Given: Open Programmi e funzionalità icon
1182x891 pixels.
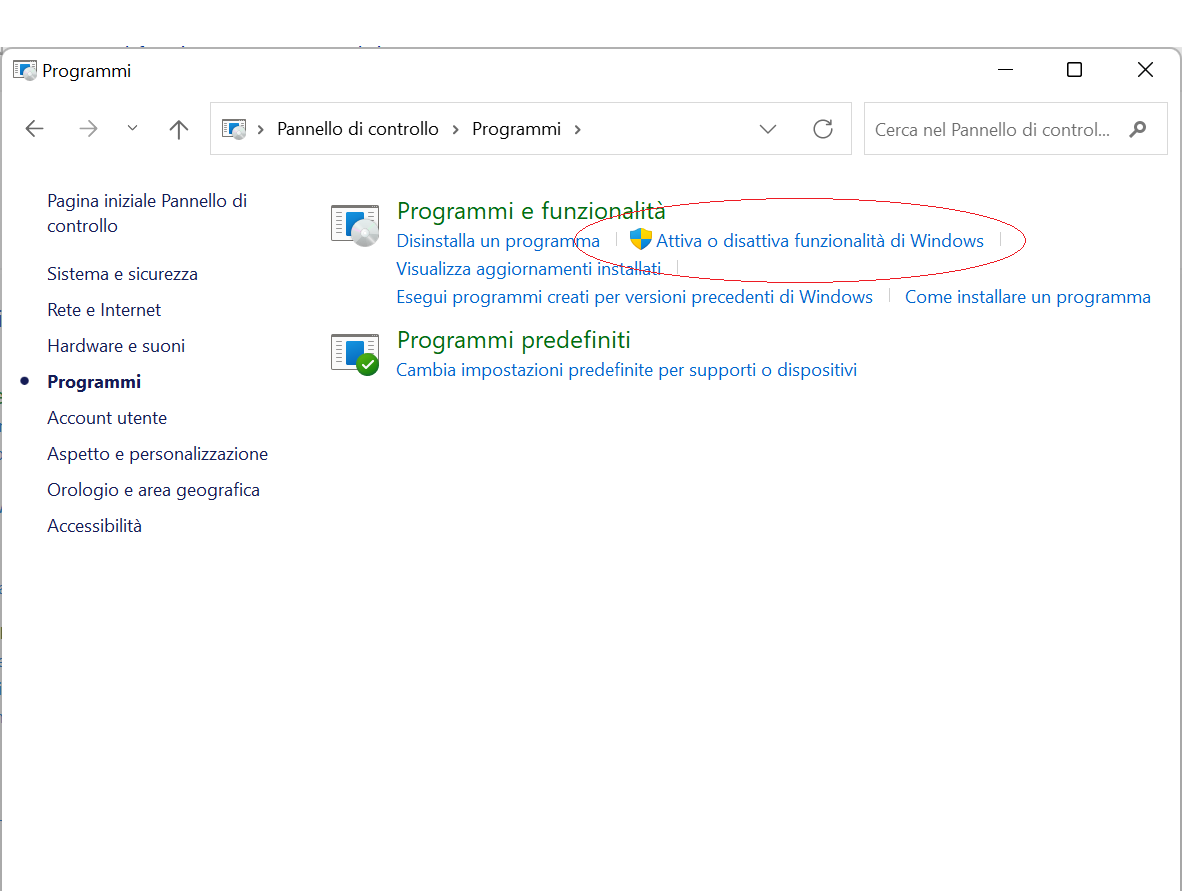Looking at the screenshot, I should pos(355,225).
